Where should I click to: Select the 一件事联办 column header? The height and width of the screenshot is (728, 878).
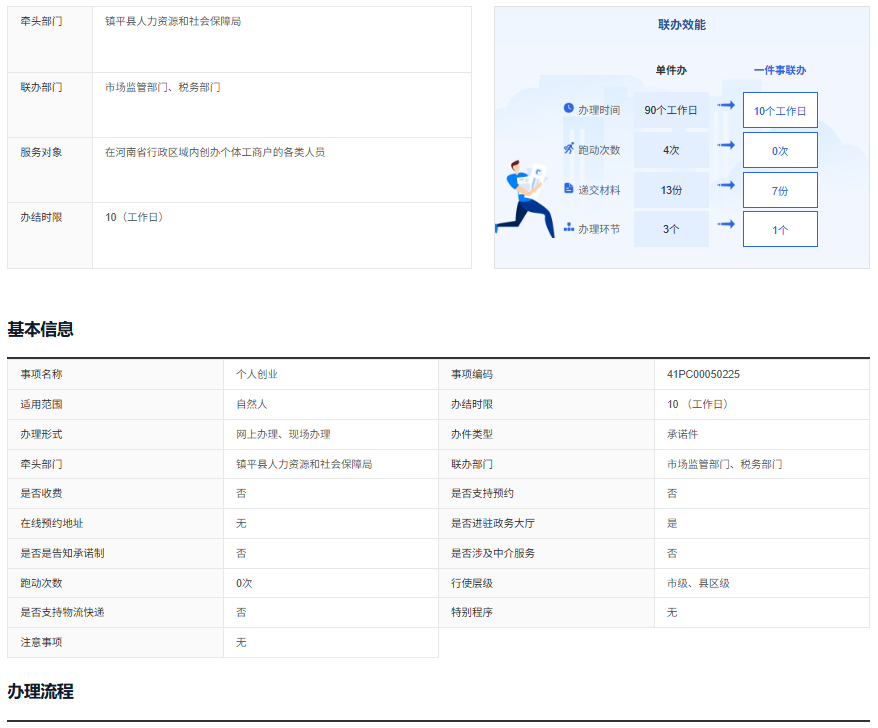(x=779, y=73)
